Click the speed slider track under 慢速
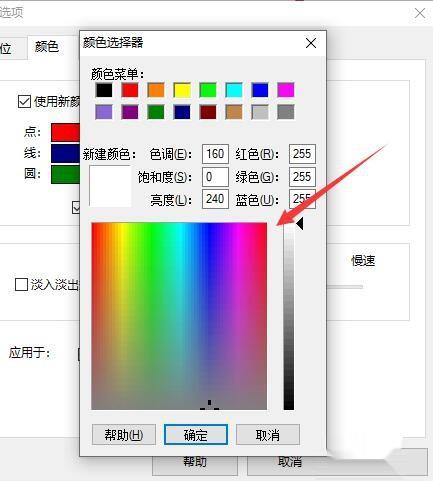Screen dimensions: 433x481 (345, 286)
